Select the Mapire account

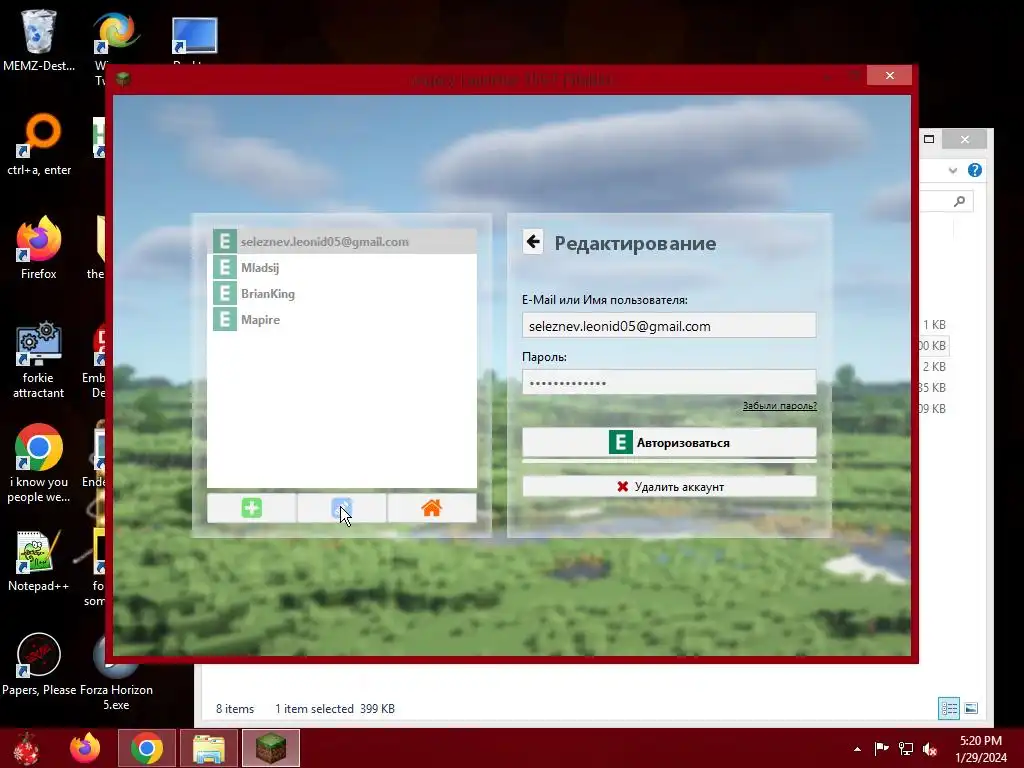[342, 320]
